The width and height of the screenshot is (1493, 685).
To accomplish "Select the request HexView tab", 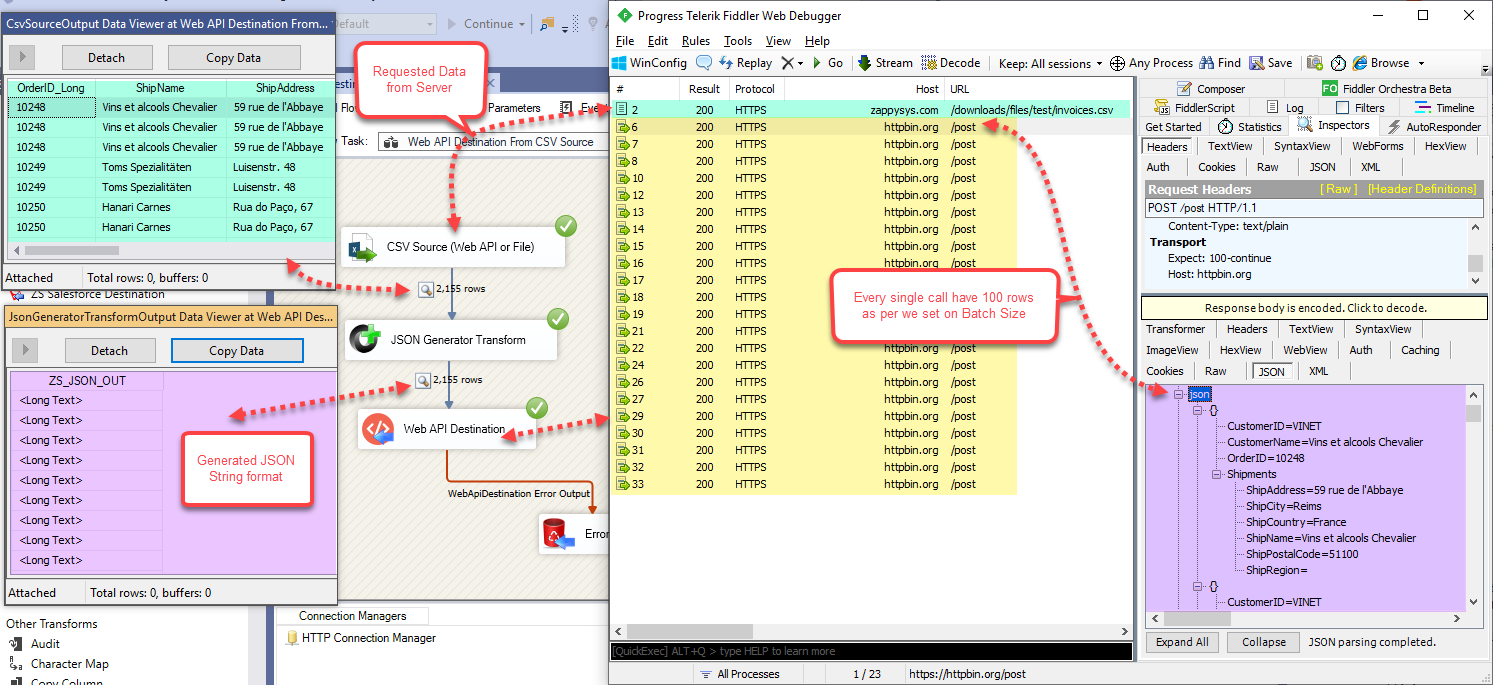I will (1445, 146).
